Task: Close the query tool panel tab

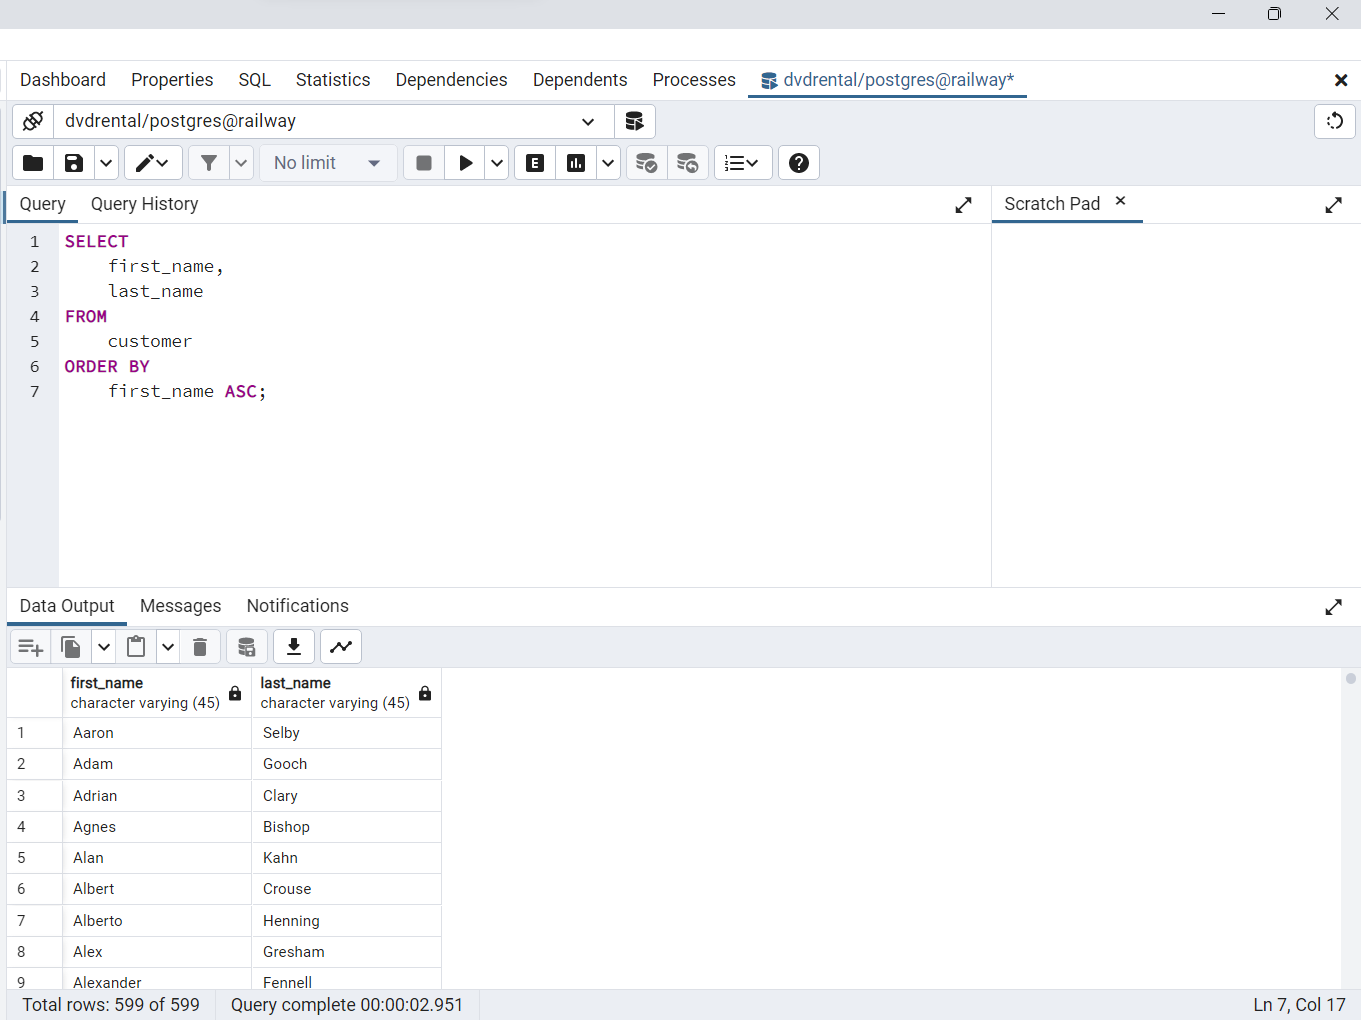Action: click(1341, 80)
